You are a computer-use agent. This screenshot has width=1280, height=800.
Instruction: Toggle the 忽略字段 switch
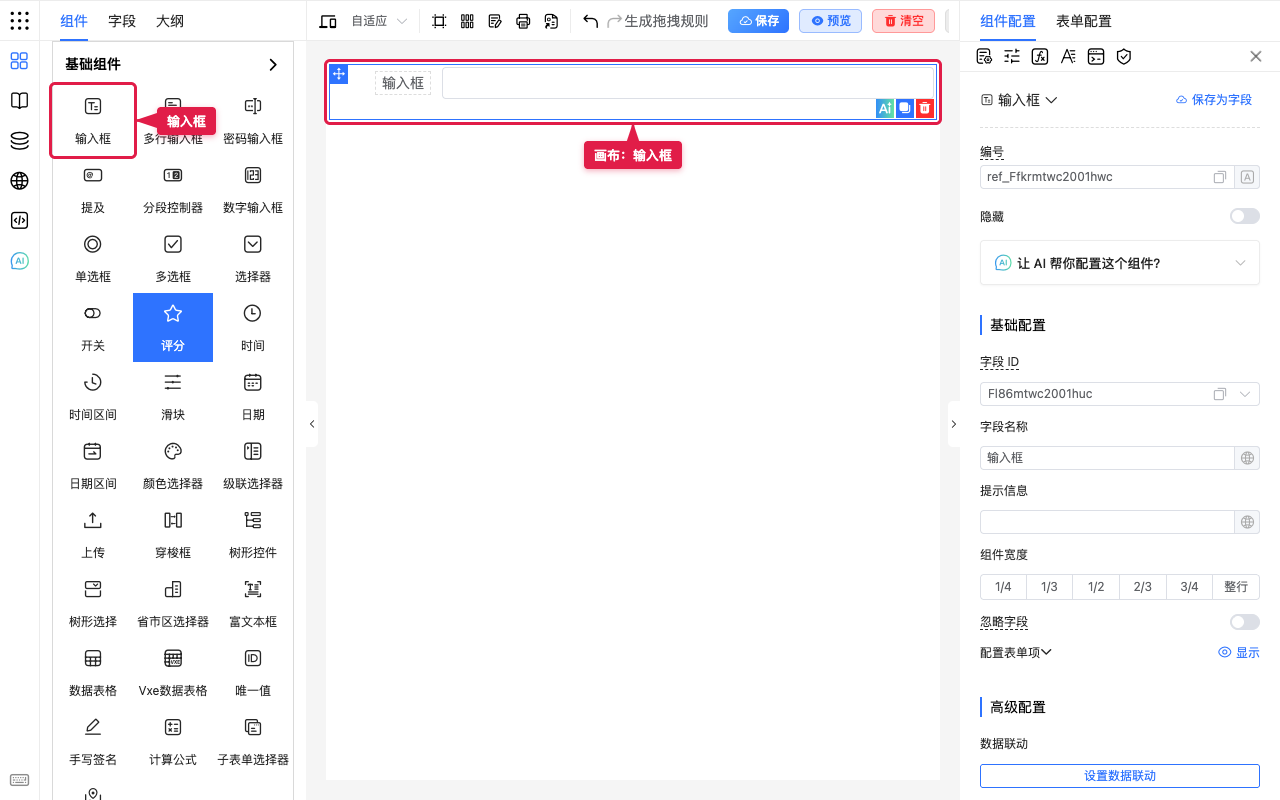(1245, 622)
